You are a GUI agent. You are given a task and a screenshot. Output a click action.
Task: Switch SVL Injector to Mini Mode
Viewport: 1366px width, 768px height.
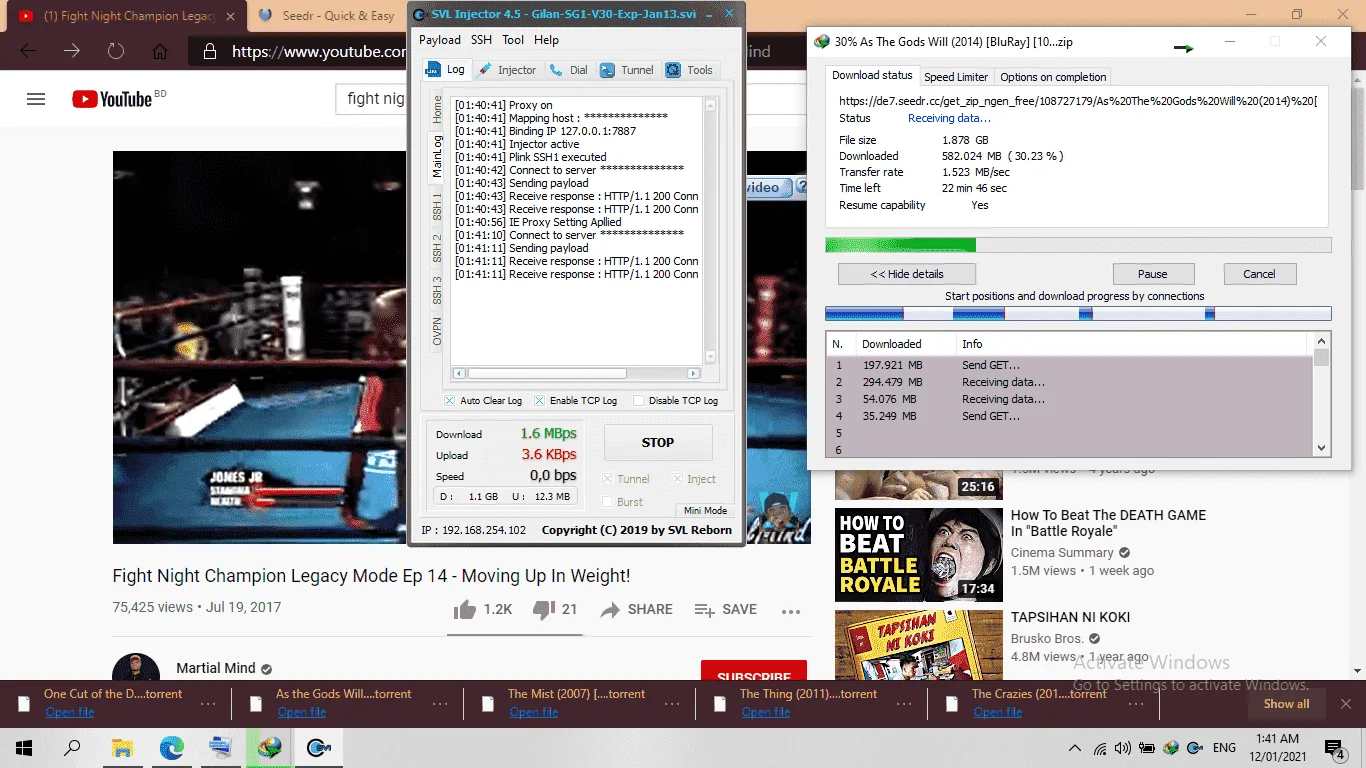[x=705, y=510]
